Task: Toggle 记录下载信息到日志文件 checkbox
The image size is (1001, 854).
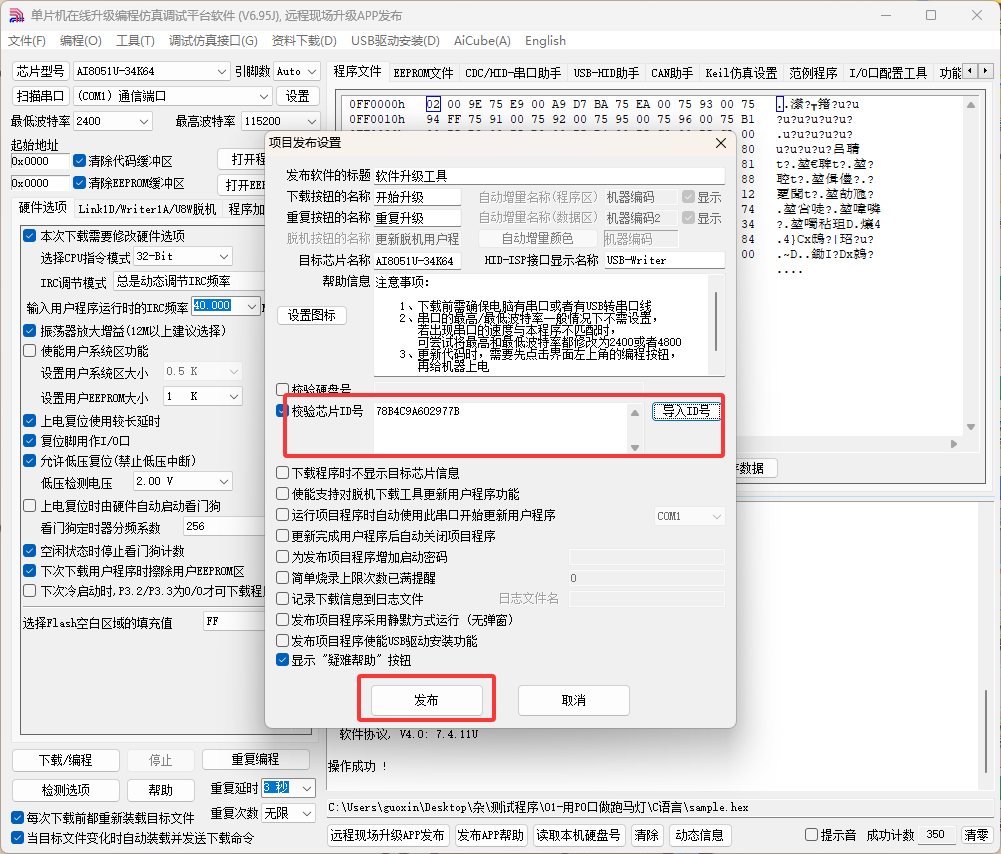Action: tap(282, 599)
